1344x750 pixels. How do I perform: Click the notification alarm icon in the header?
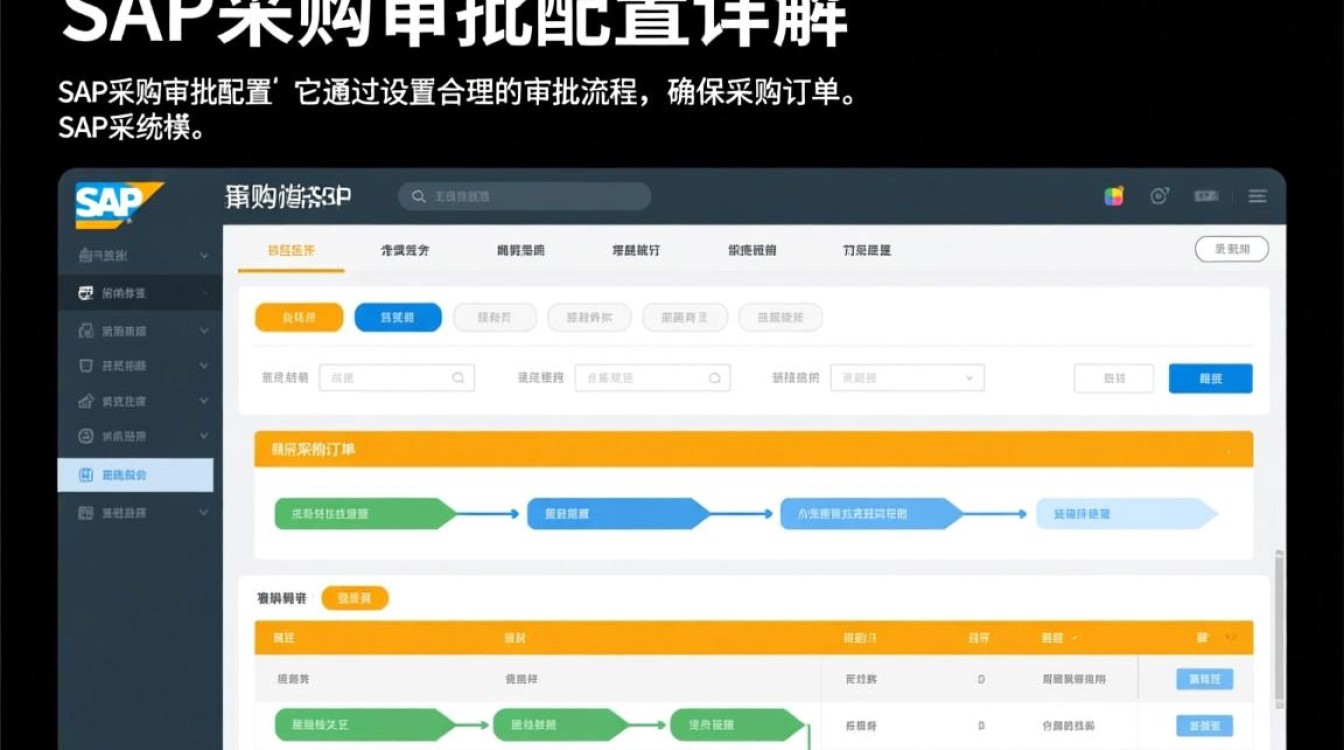(x=1160, y=195)
